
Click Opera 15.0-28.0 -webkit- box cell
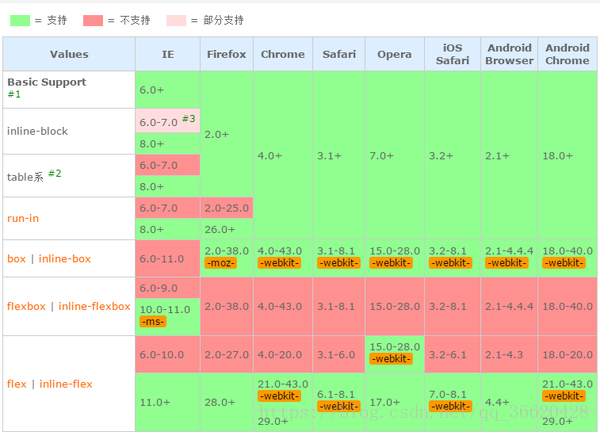pyautogui.click(x=395, y=259)
